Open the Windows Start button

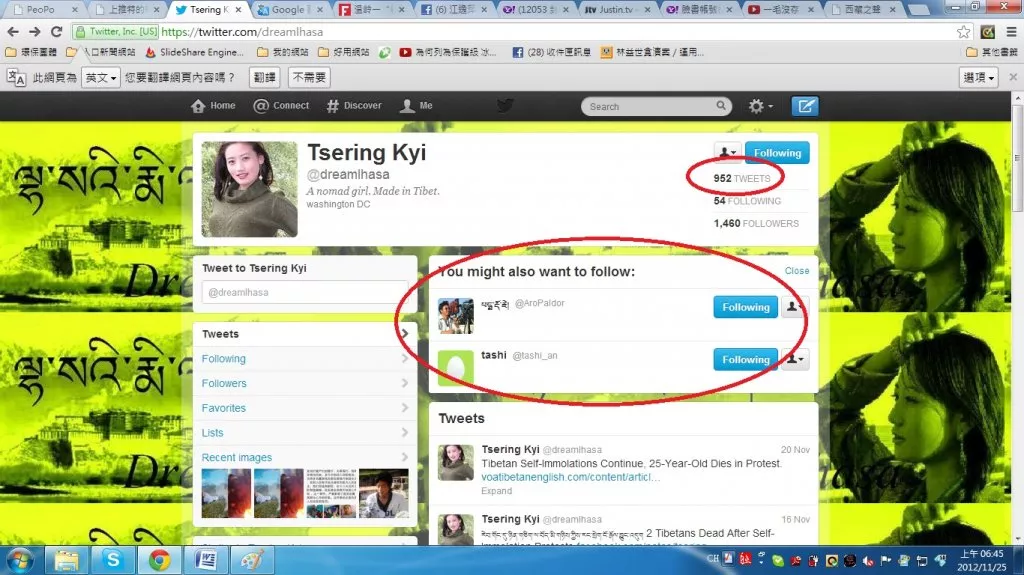click(20, 561)
